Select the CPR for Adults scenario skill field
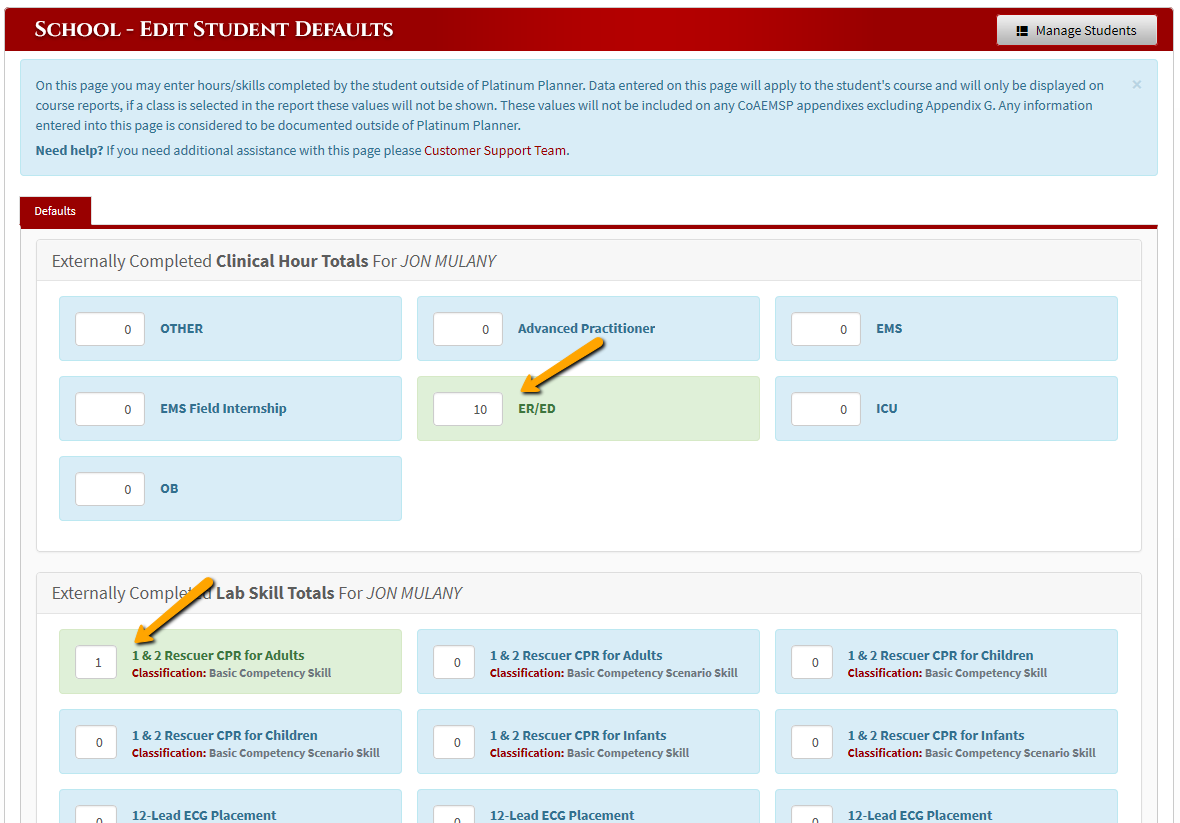This screenshot has height=823, width=1180. (x=453, y=661)
